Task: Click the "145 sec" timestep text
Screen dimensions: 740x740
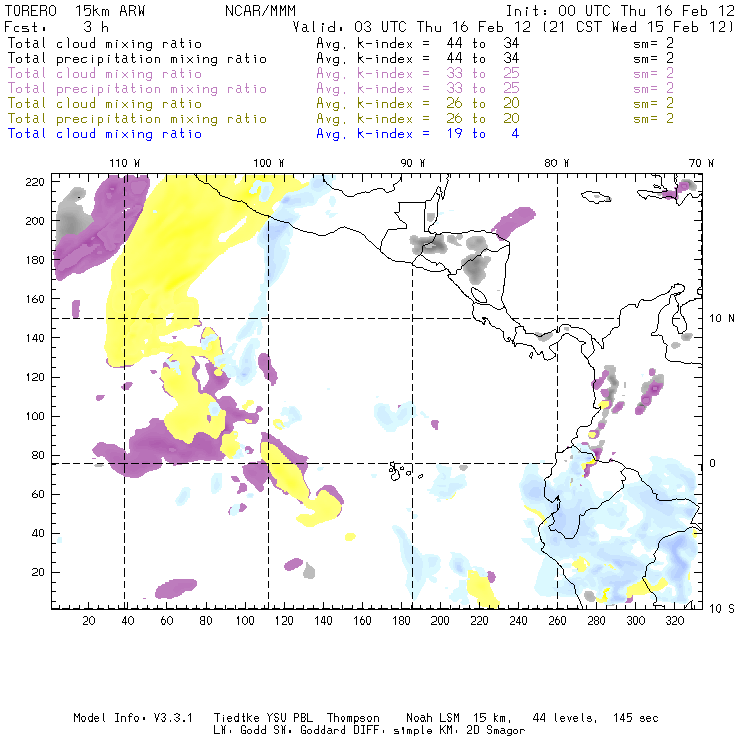Action: tap(635, 718)
